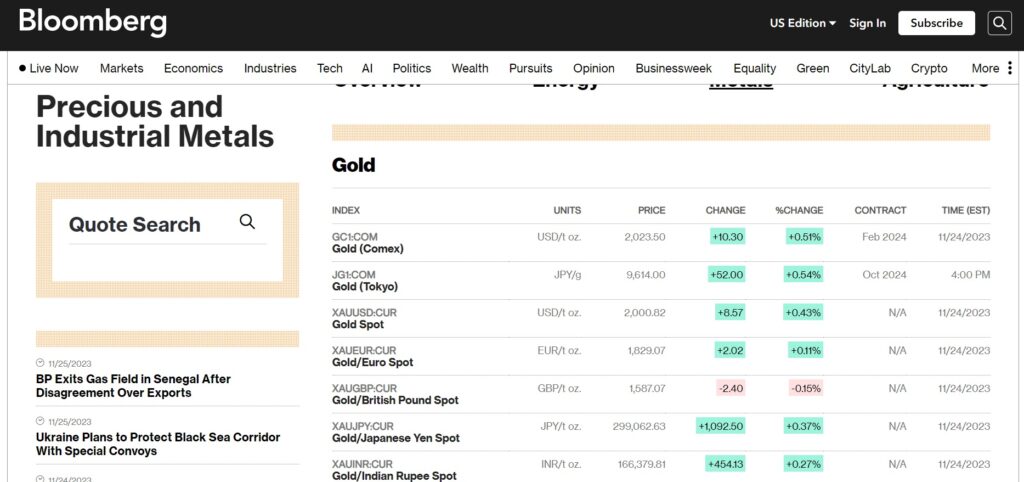Image resolution: width=1024 pixels, height=482 pixels.
Task: Click the 4:00 PM time cell
Action: coord(970,274)
